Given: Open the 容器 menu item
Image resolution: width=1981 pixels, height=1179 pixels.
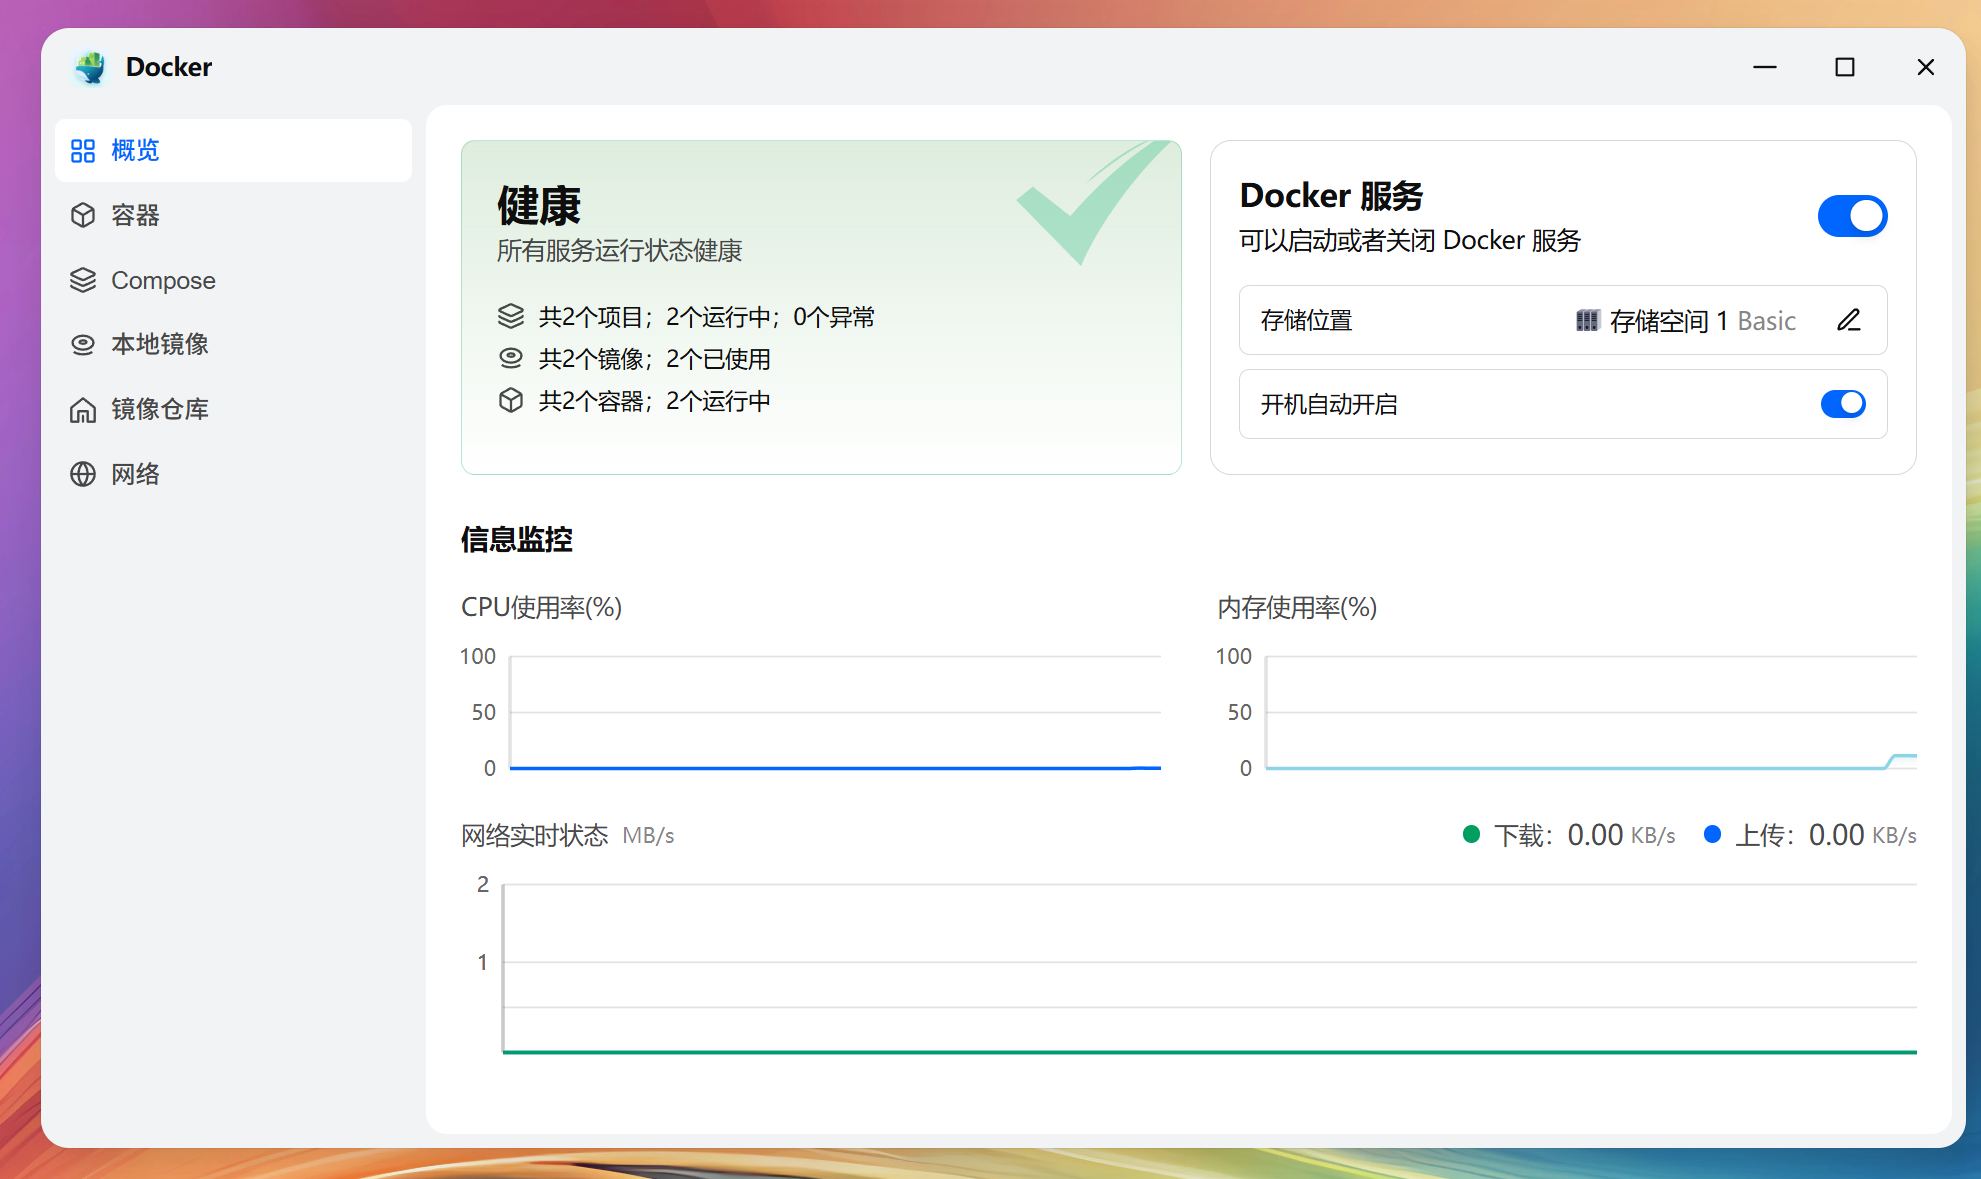Looking at the screenshot, I should point(135,215).
